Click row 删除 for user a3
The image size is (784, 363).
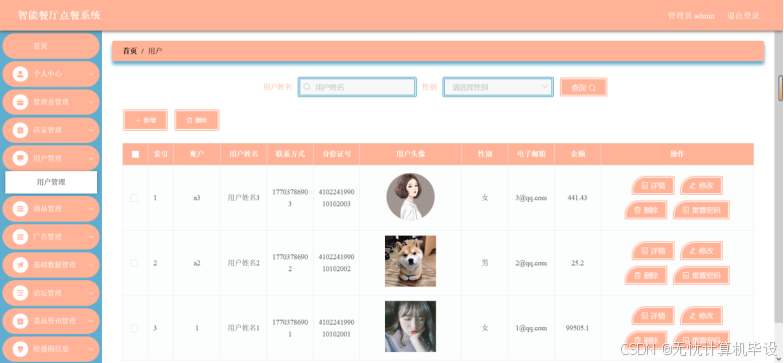tap(646, 210)
